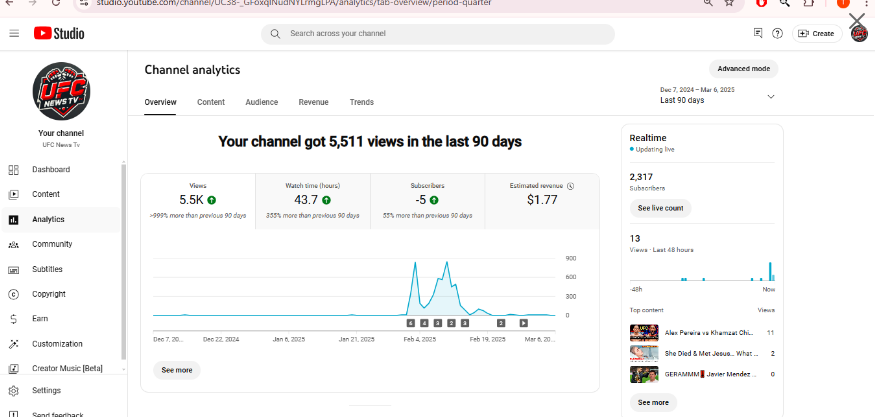Click the green arrow beside -5 subscribers
Viewport: 875px width, 417px height.
[x=434, y=200]
